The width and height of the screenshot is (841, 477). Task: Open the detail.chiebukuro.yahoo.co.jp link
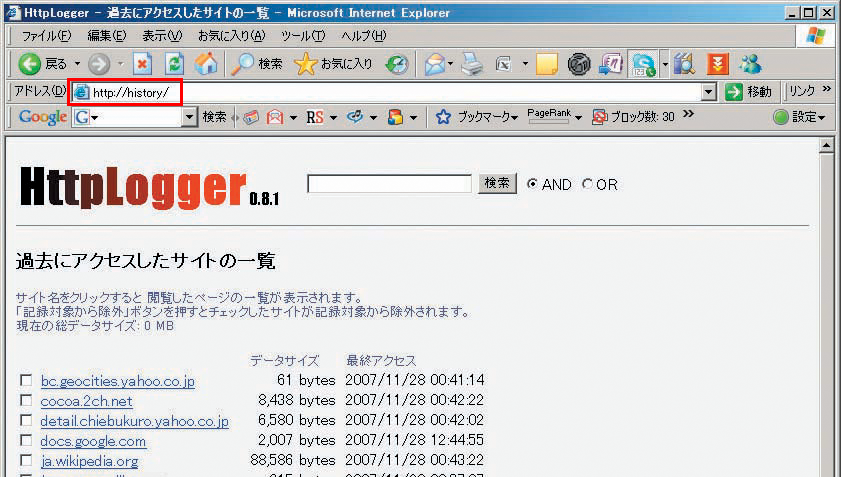(135, 421)
